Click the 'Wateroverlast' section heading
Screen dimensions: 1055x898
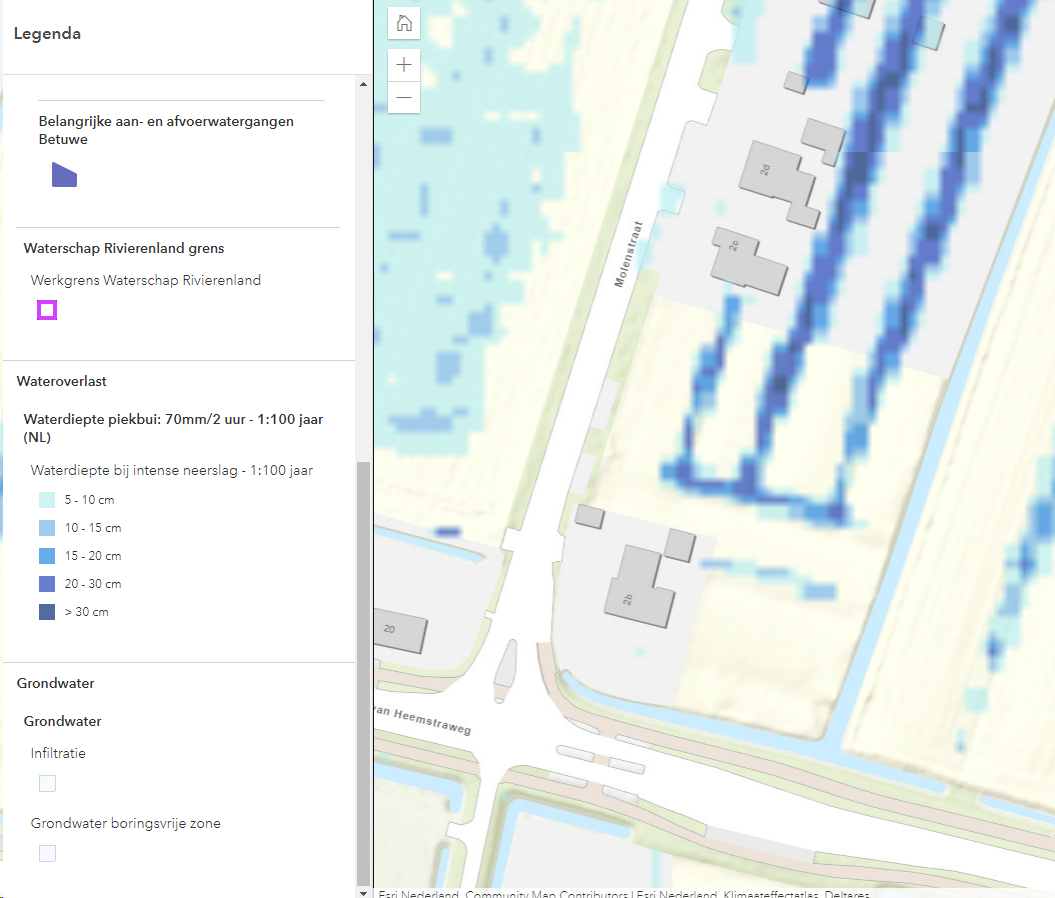(x=61, y=381)
